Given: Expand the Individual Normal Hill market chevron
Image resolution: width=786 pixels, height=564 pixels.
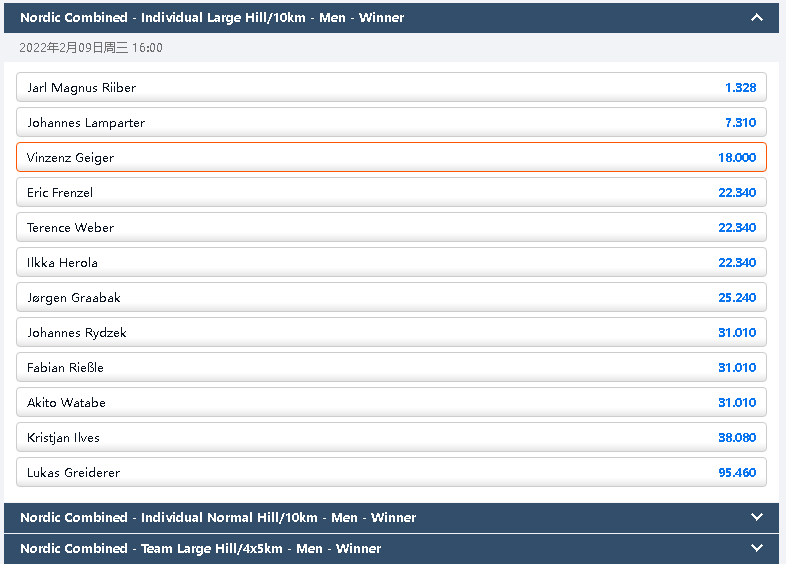Looking at the screenshot, I should pyautogui.click(x=756, y=517).
